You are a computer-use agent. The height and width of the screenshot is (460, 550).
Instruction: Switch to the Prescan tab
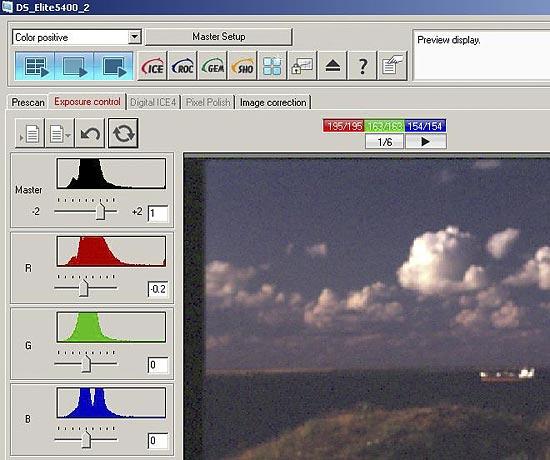coord(28,102)
